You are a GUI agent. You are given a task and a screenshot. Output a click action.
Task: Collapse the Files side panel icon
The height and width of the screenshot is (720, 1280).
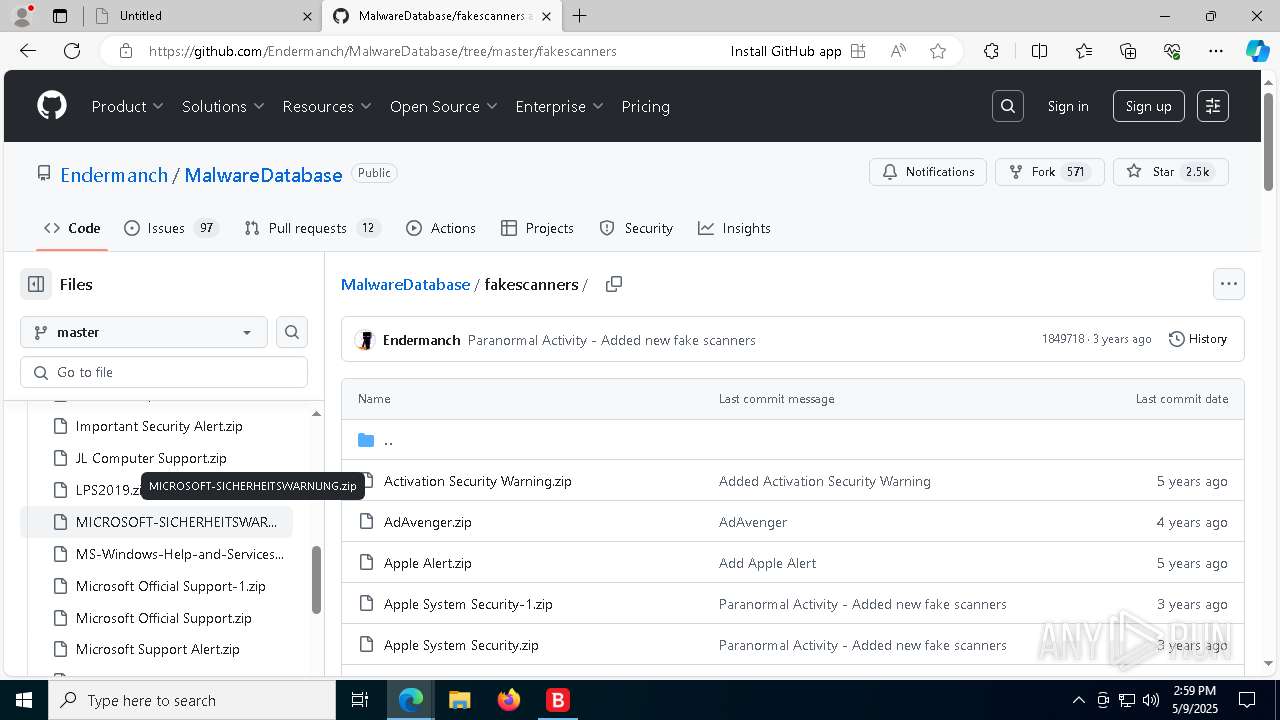(36, 284)
